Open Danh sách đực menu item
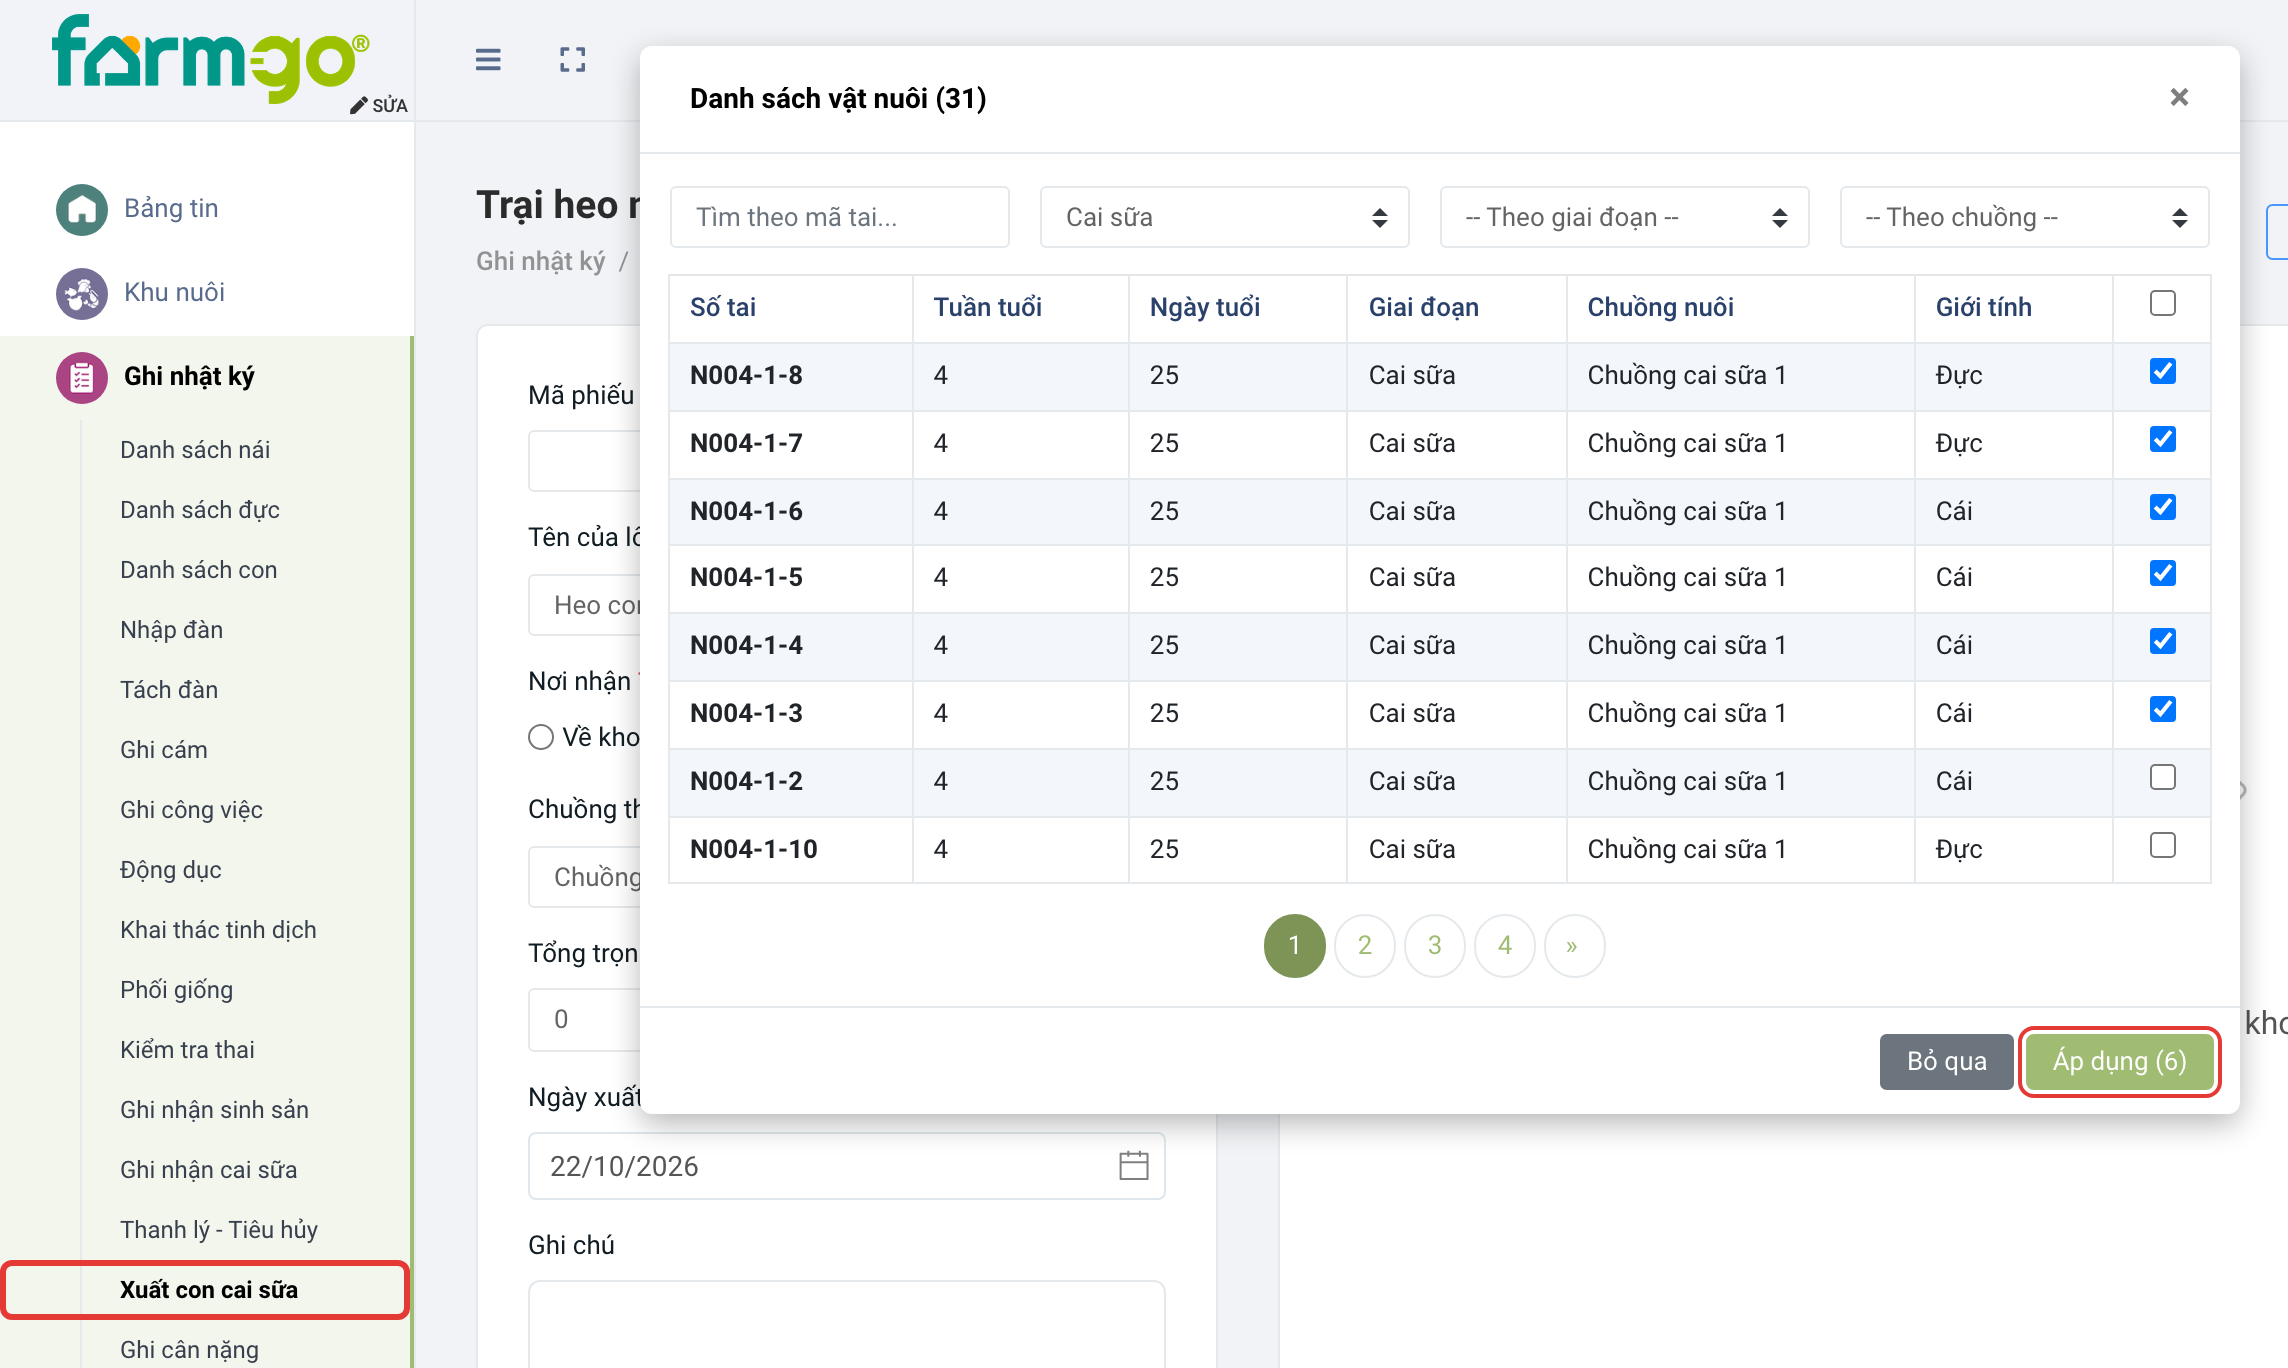The height and width of the screenshot is (1368, 2288). [200, 510]
